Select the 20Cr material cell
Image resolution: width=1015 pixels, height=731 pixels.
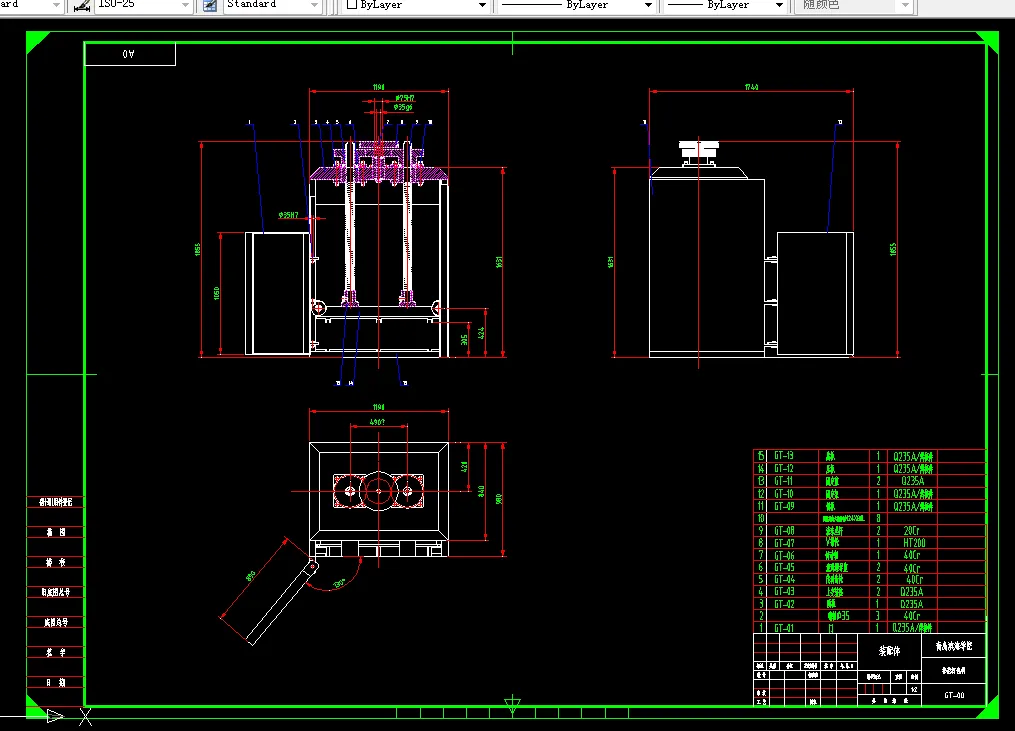click(x=911, y=531)
